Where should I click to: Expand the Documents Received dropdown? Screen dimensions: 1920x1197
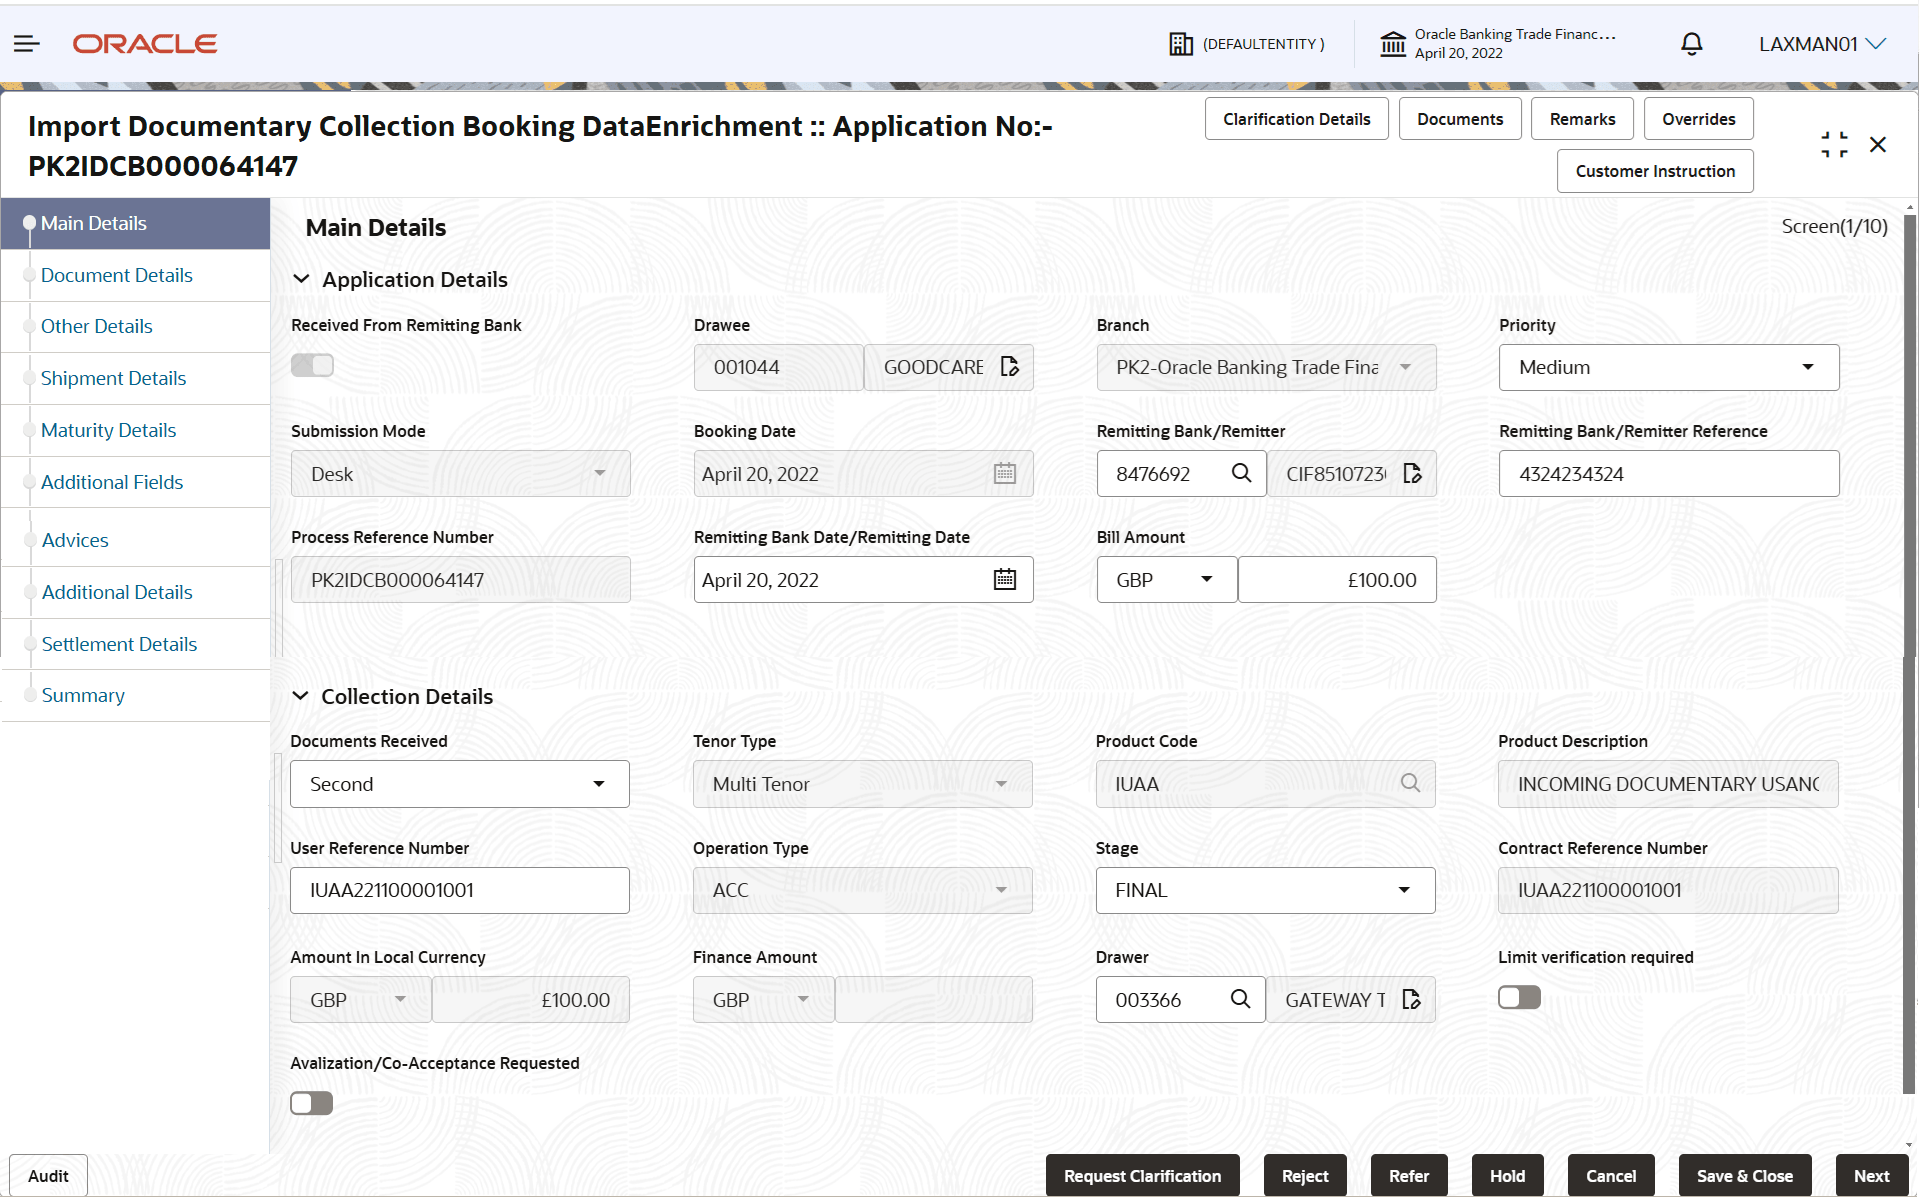click(x=459, y=784)
